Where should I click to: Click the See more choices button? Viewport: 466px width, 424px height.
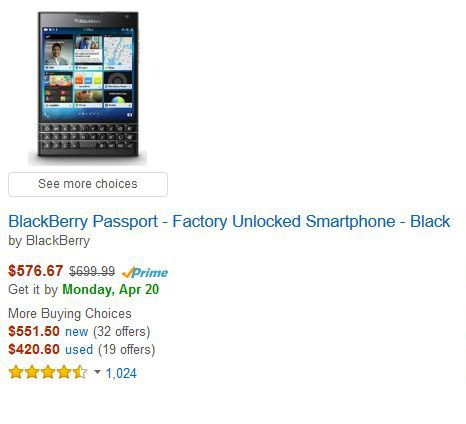[88, 184]
